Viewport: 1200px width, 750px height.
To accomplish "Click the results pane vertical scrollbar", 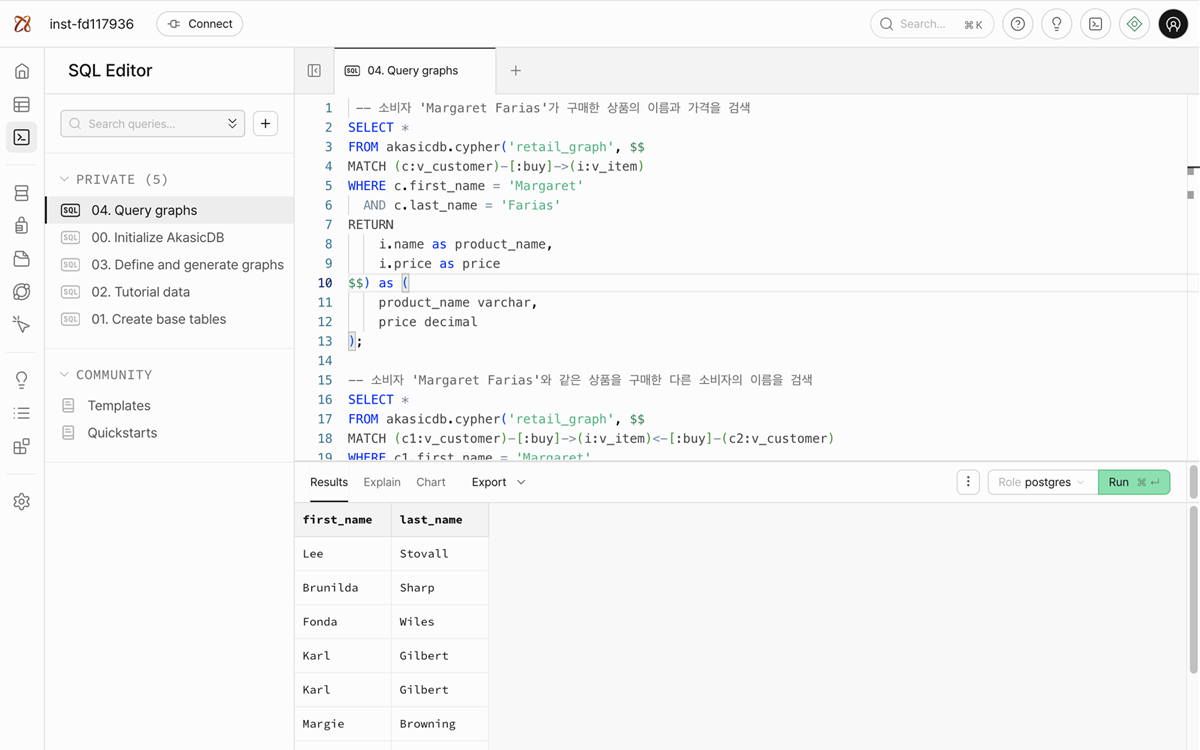I will [1193, 590].
